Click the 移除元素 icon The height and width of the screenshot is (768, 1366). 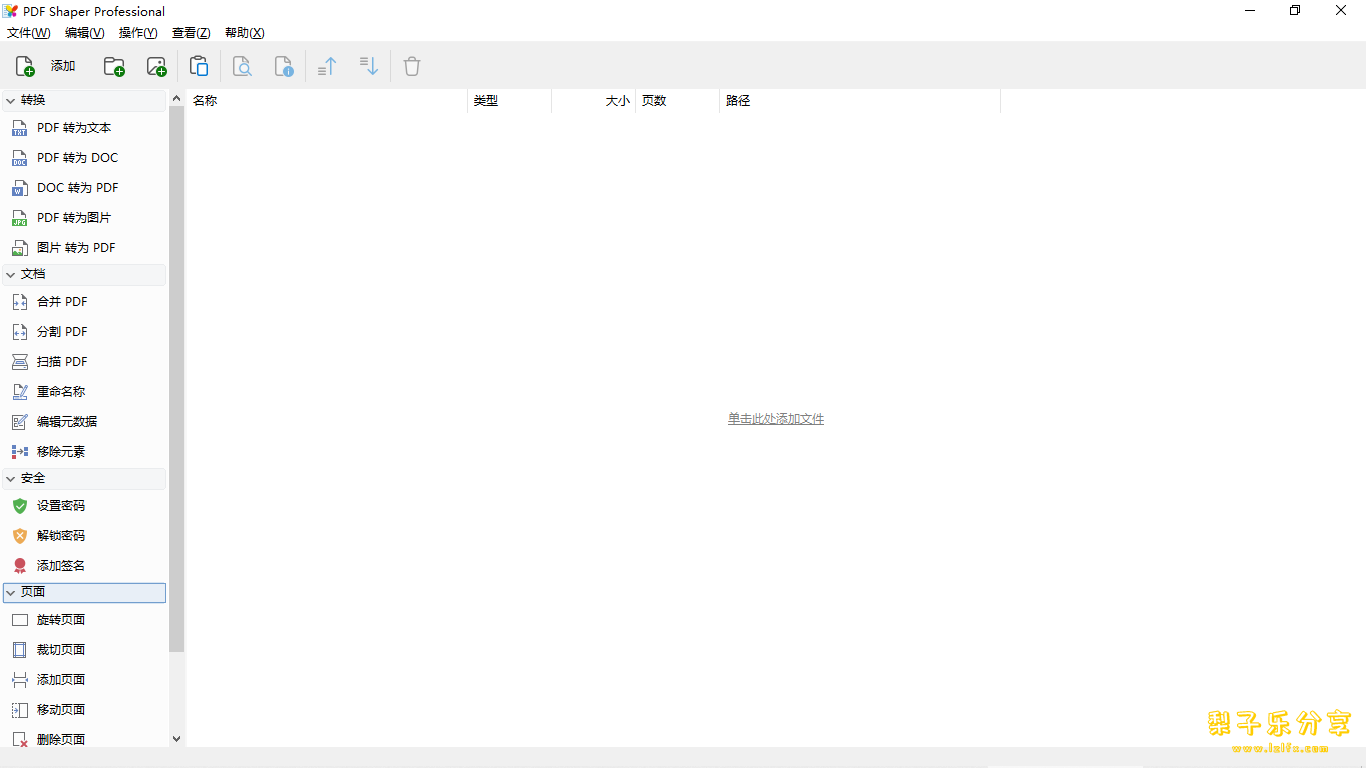pyautogui.click(x=19, y=452)
